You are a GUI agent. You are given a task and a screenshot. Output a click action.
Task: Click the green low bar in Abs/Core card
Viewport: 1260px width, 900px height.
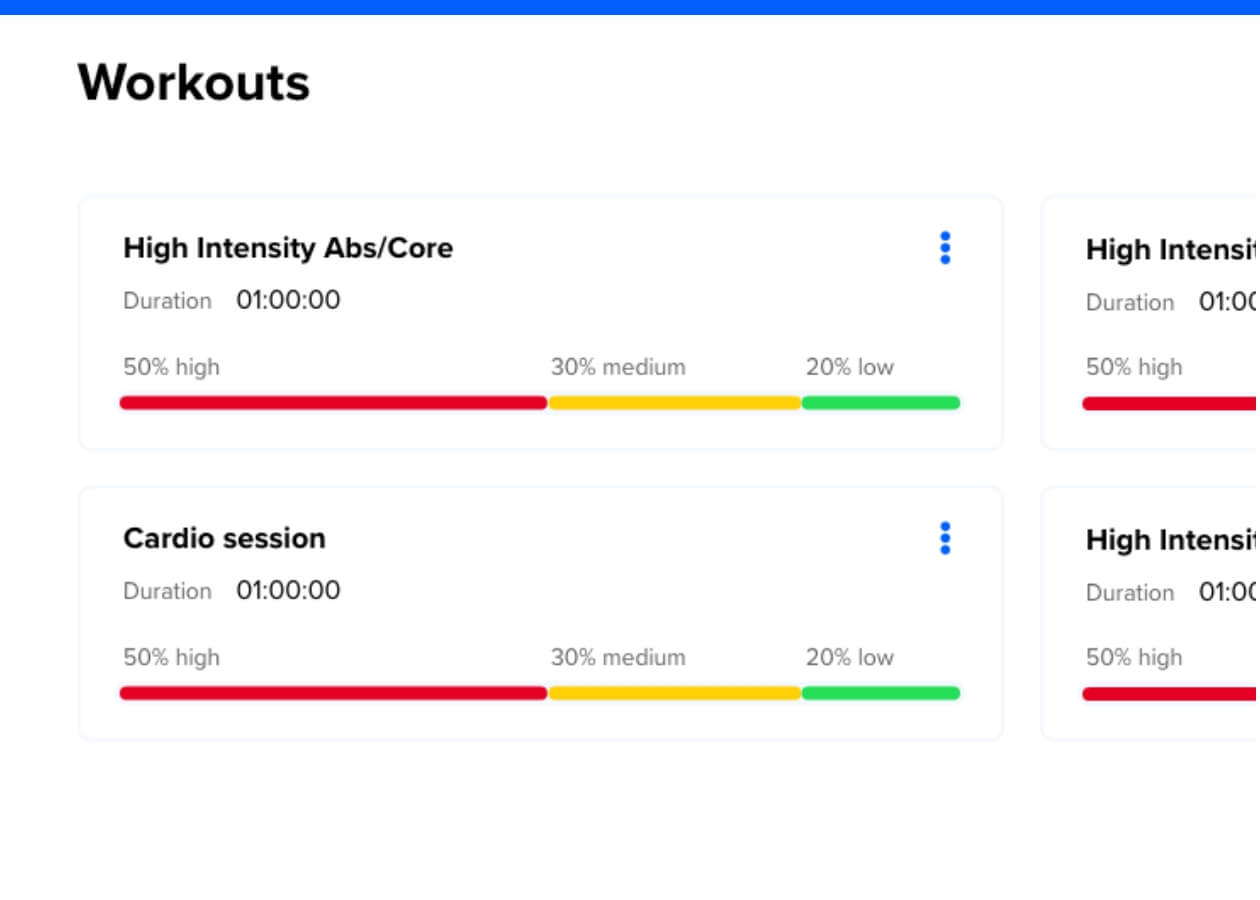[x=881, y=403]
